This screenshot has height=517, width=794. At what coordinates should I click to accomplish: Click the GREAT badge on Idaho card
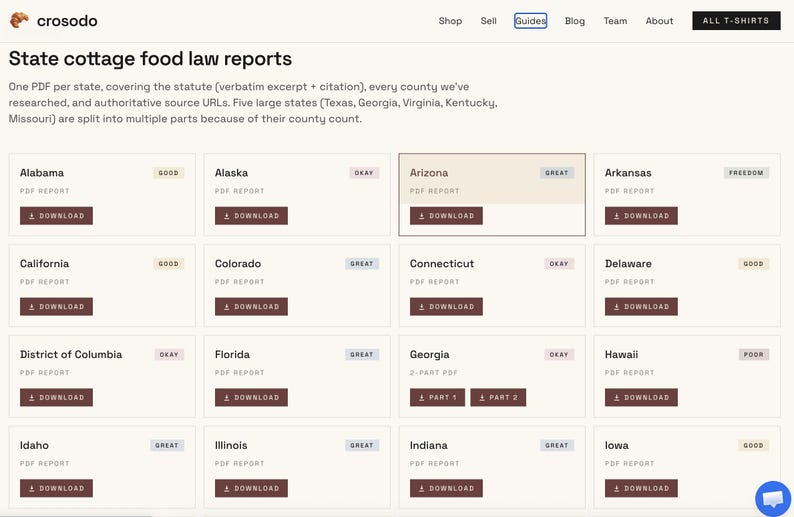click(x=167, y=445)
